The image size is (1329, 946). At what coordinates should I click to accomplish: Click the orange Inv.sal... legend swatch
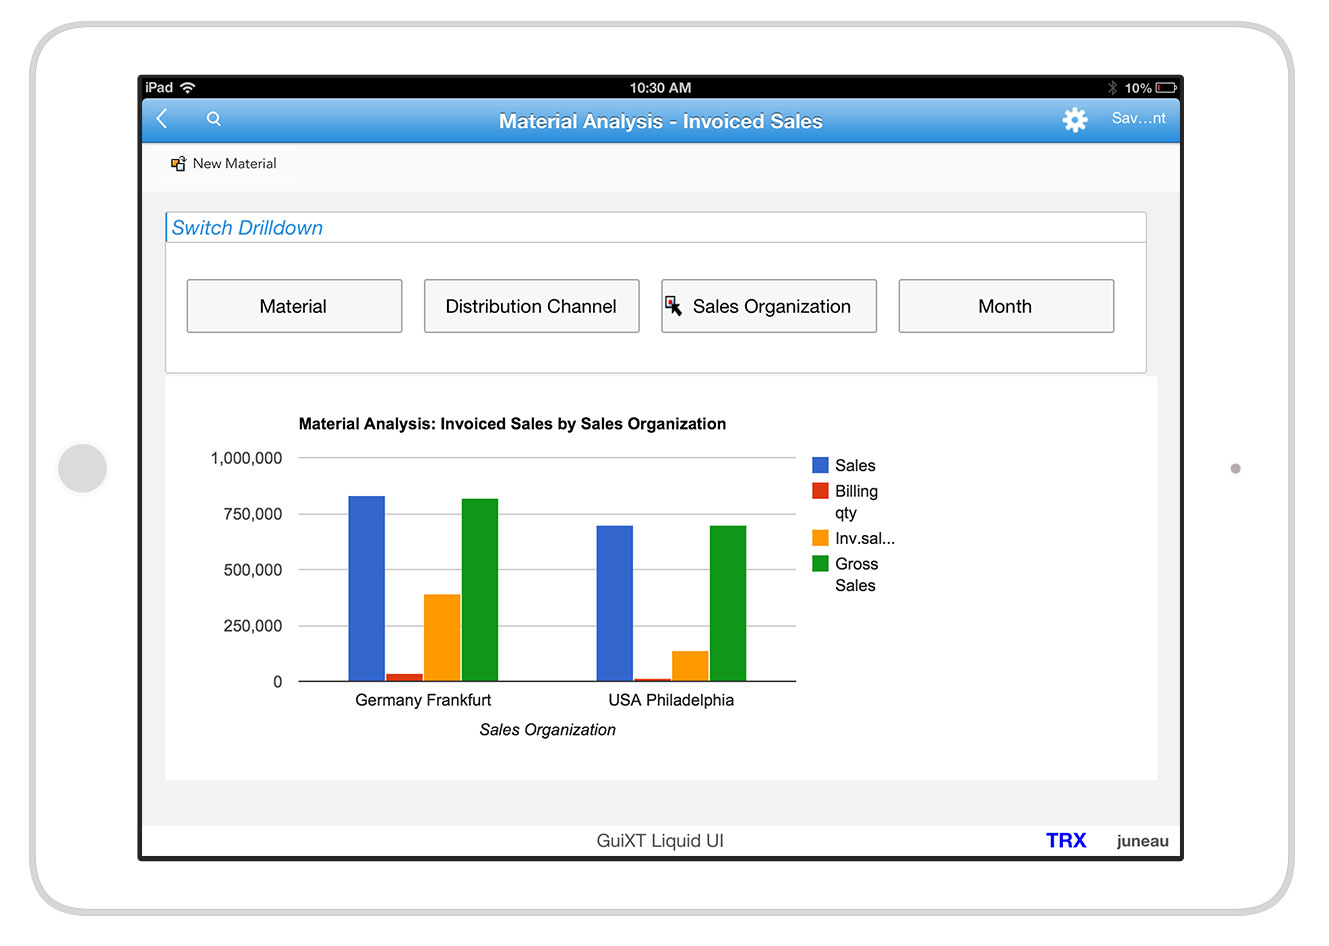pos(820,538)
